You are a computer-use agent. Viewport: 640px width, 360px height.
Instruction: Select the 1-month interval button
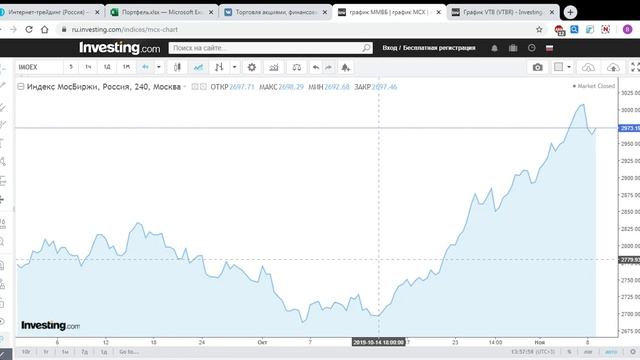click(x=127, y=67)
